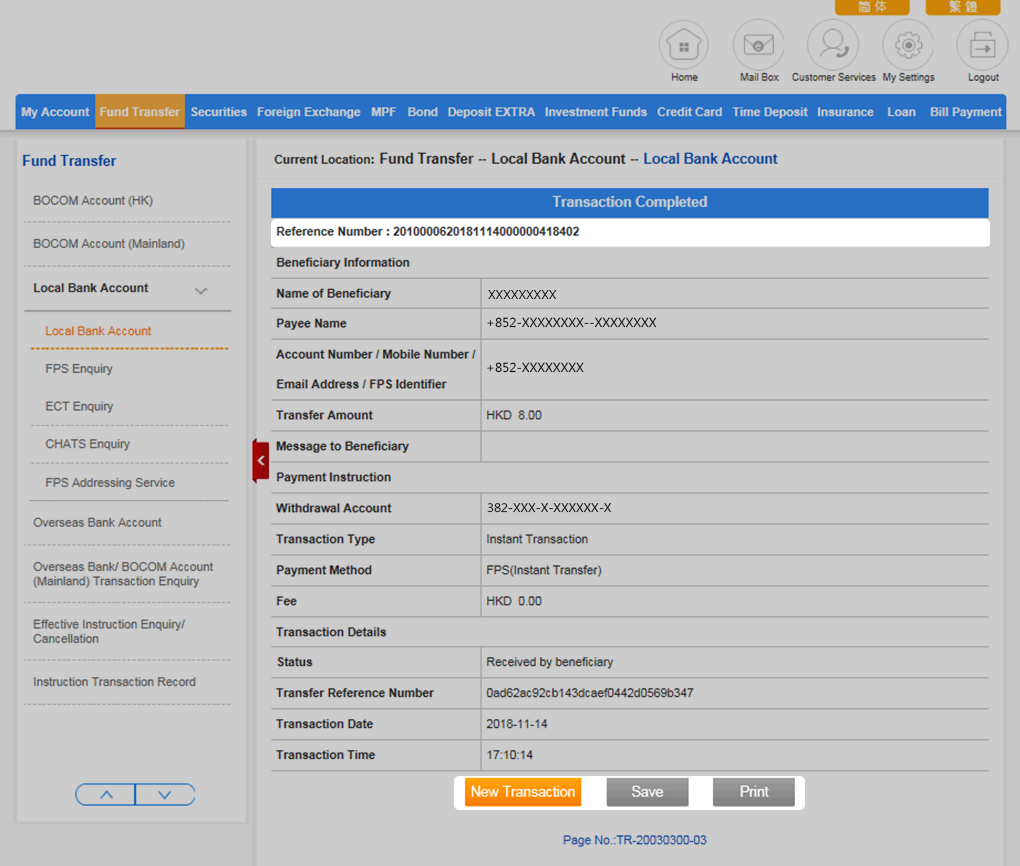Open the Mail Box icon
The height and width of the screenshot is (866, 1020).
759,46
